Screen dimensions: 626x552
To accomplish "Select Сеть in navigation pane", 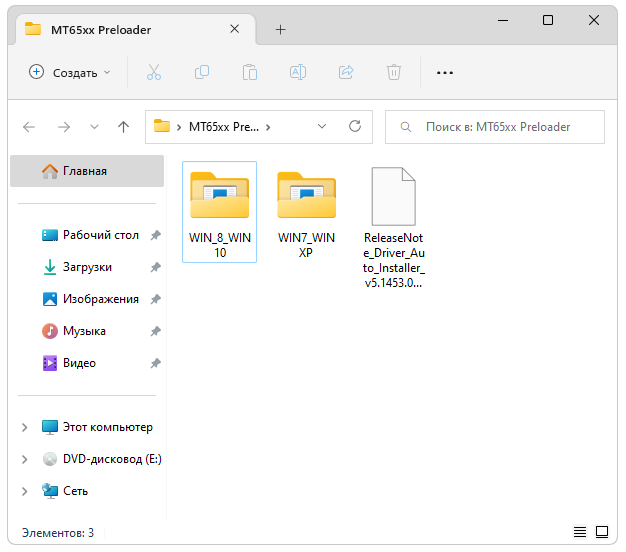I will pos(65,491).
